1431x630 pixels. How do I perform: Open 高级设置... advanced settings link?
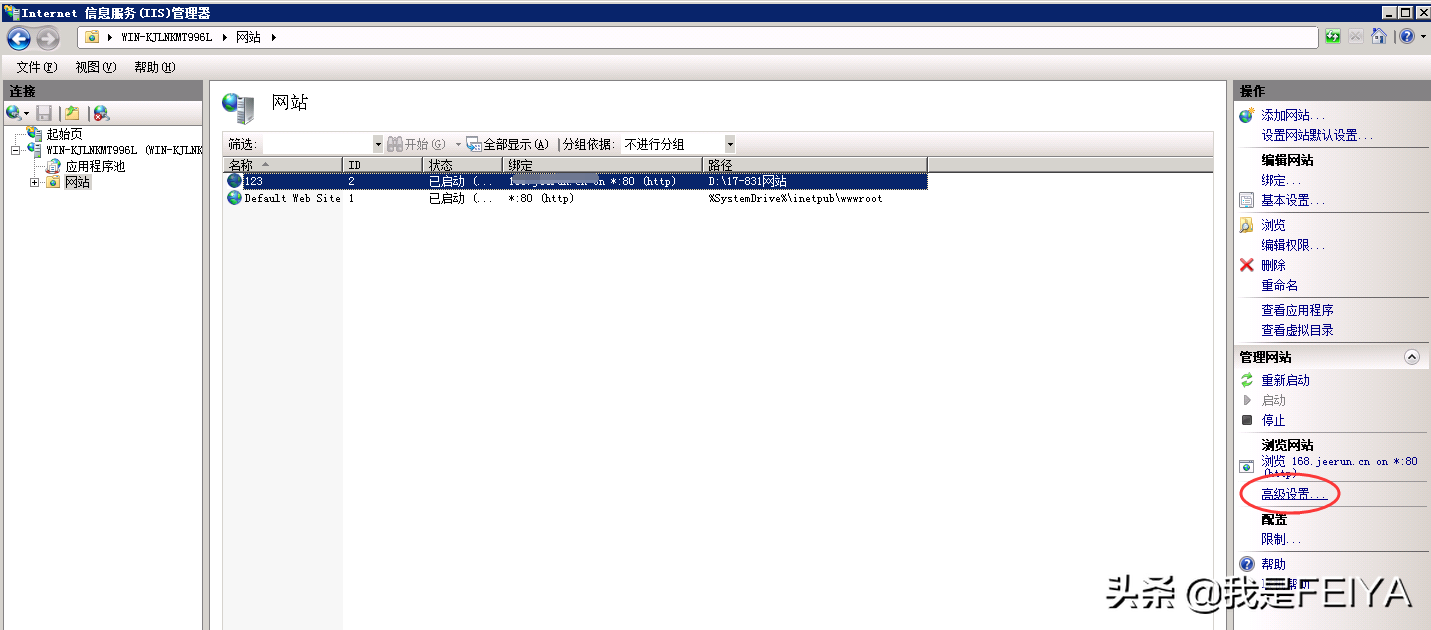(x=1293, y=494)
